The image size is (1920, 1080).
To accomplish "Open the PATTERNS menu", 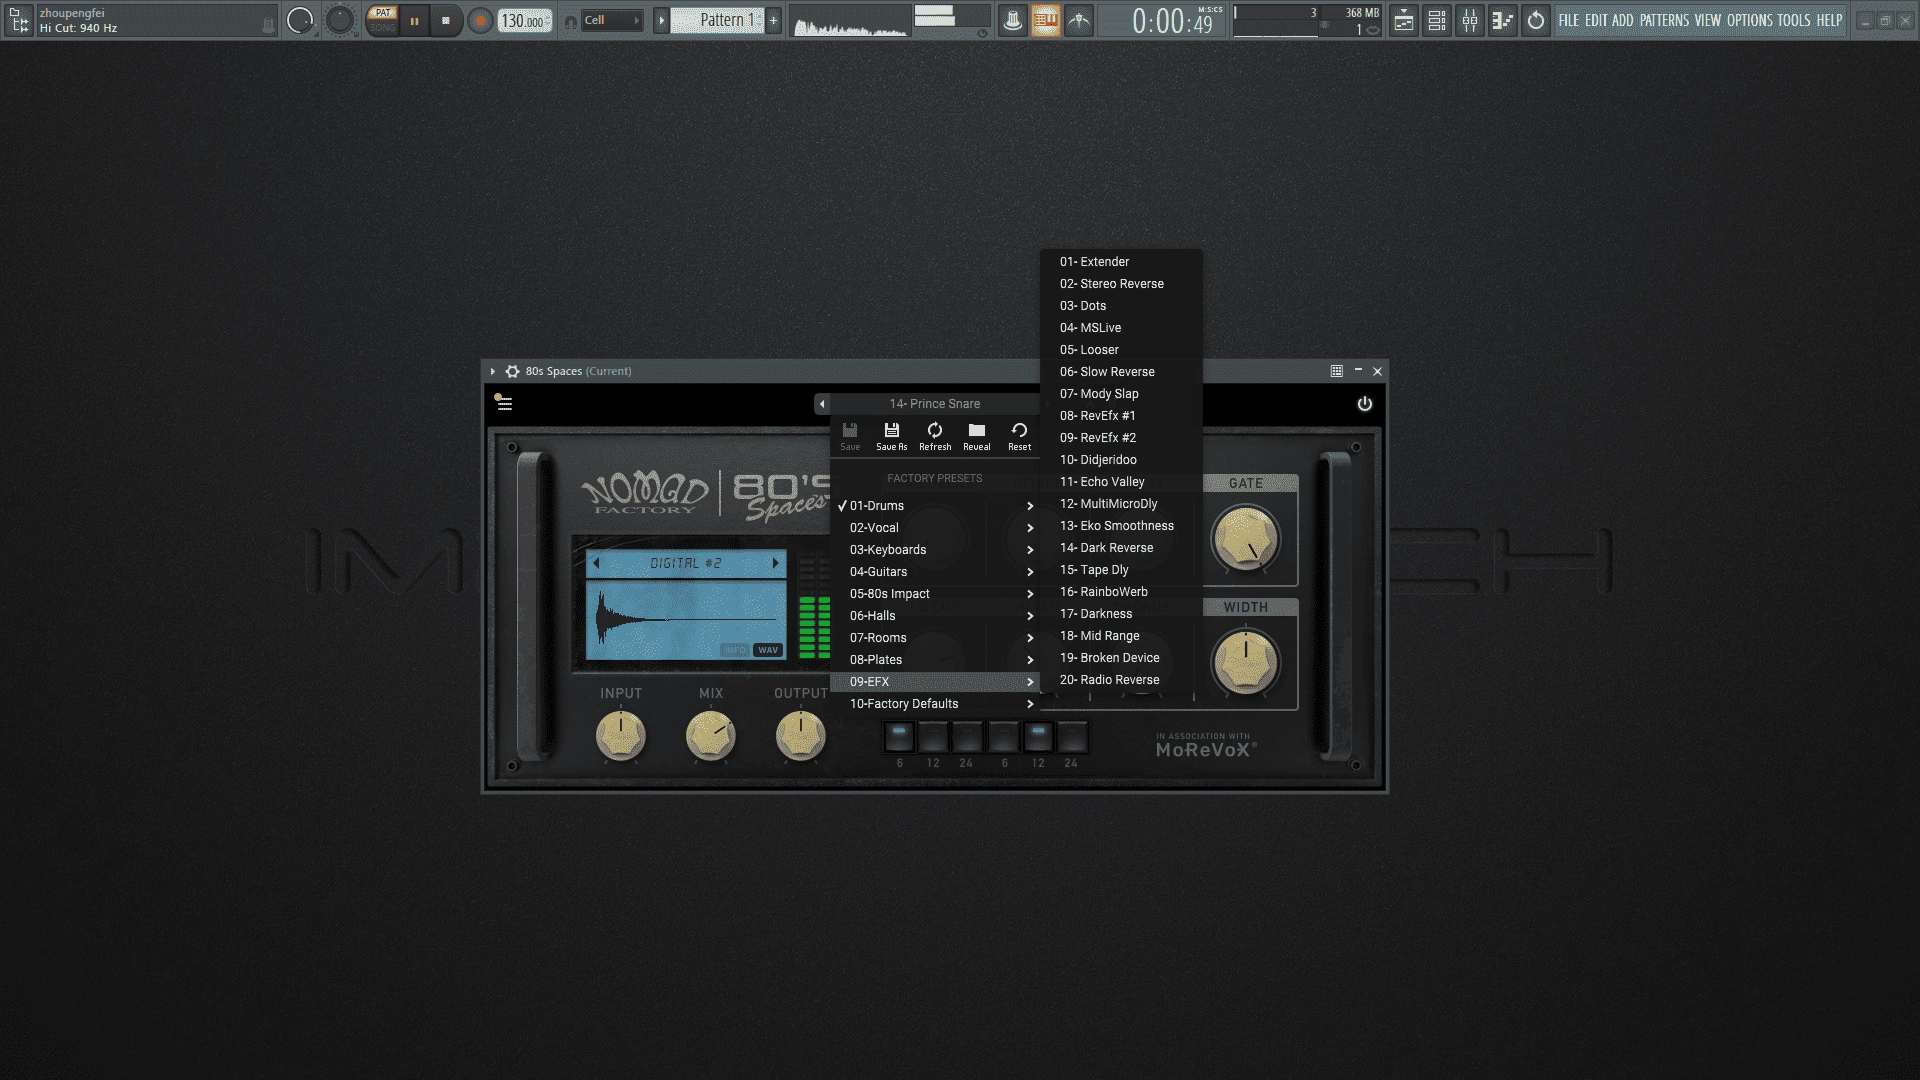I will tap(1664, 20).
